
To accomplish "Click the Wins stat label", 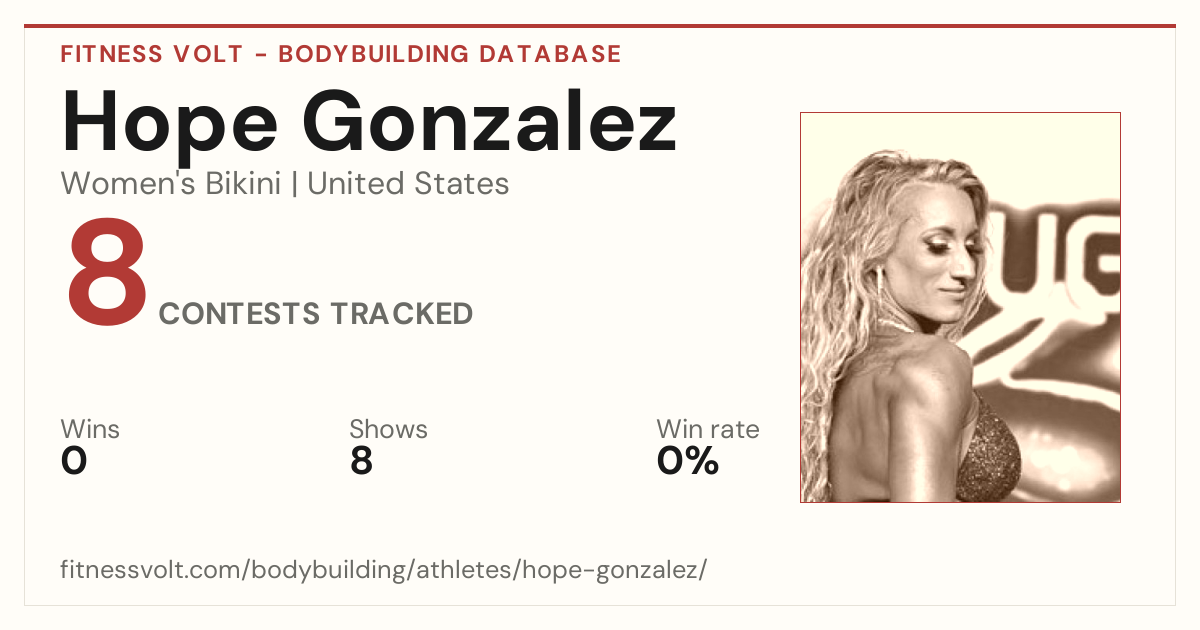I will tap(90, 429).
